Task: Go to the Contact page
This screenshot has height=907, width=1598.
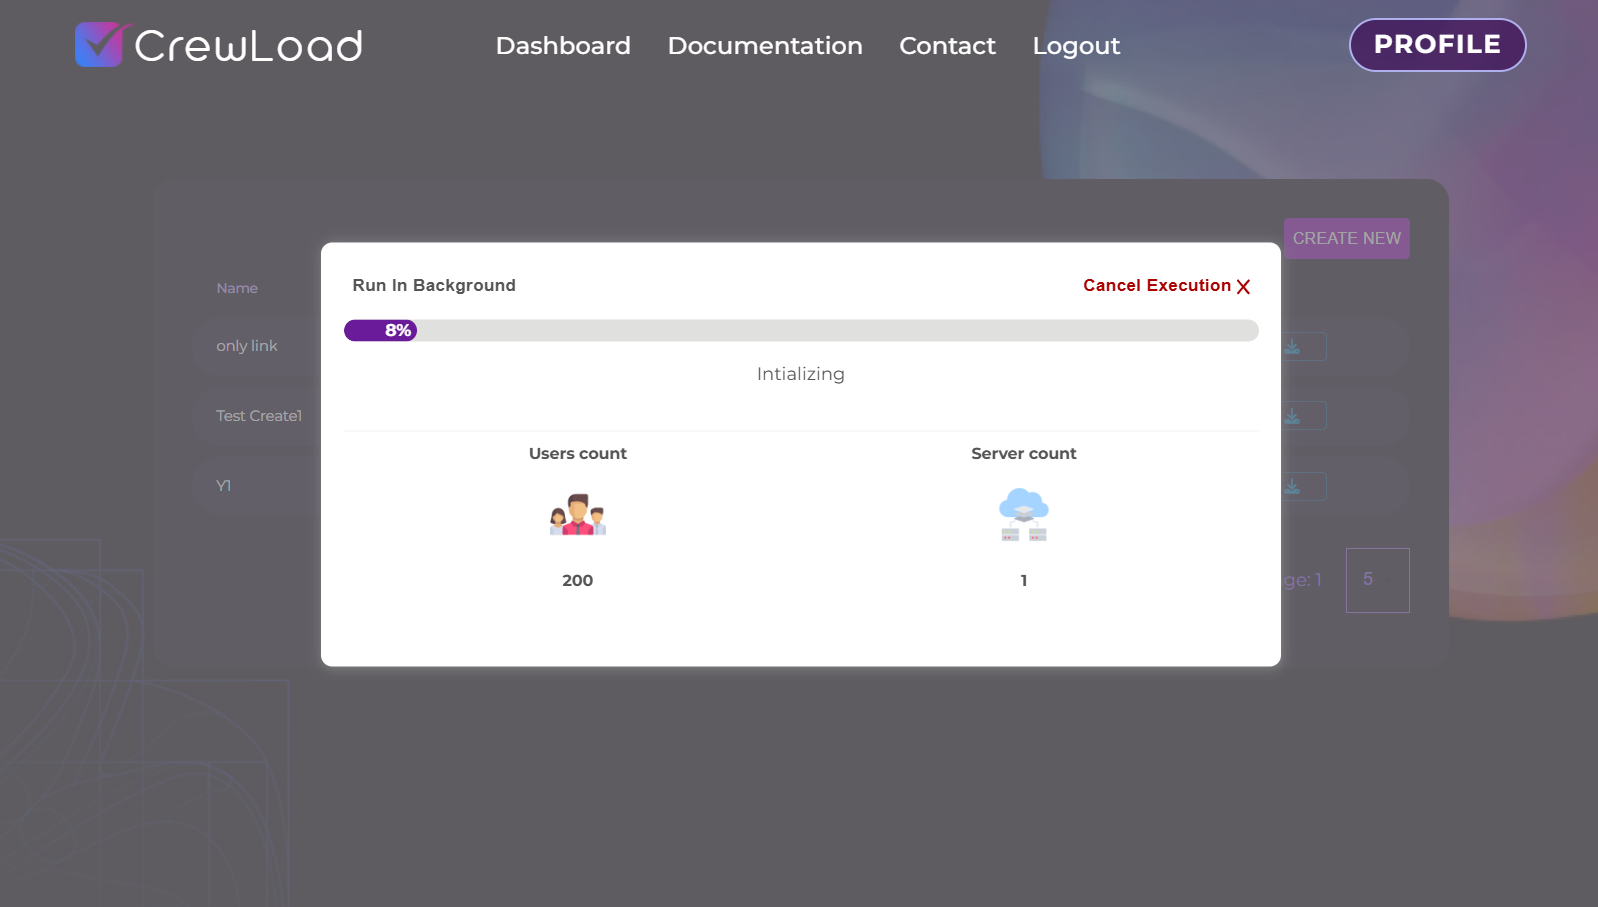Action: coord(947,46)
